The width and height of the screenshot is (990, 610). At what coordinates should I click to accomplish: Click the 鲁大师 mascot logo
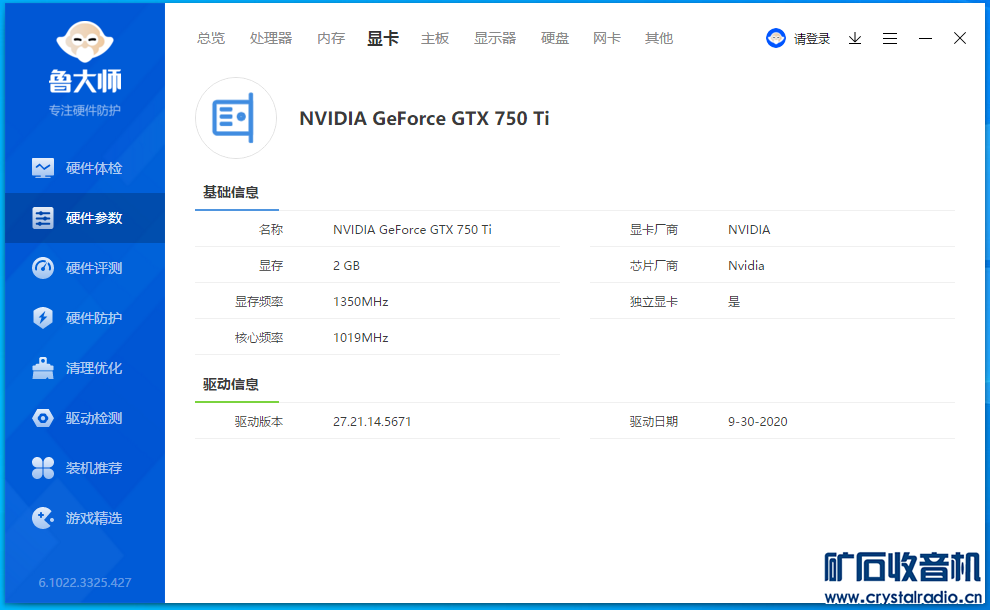tap(85, 43)
